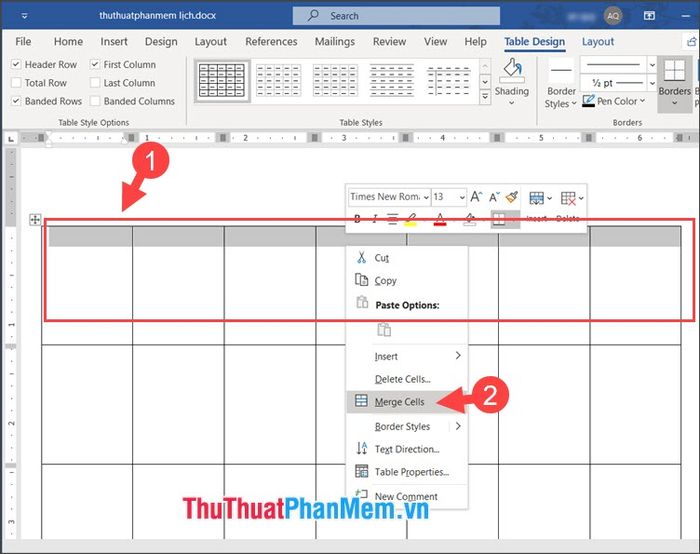Click the table move handle icon
The height and width of the screenshot is (554, 700).
(35, 220)
